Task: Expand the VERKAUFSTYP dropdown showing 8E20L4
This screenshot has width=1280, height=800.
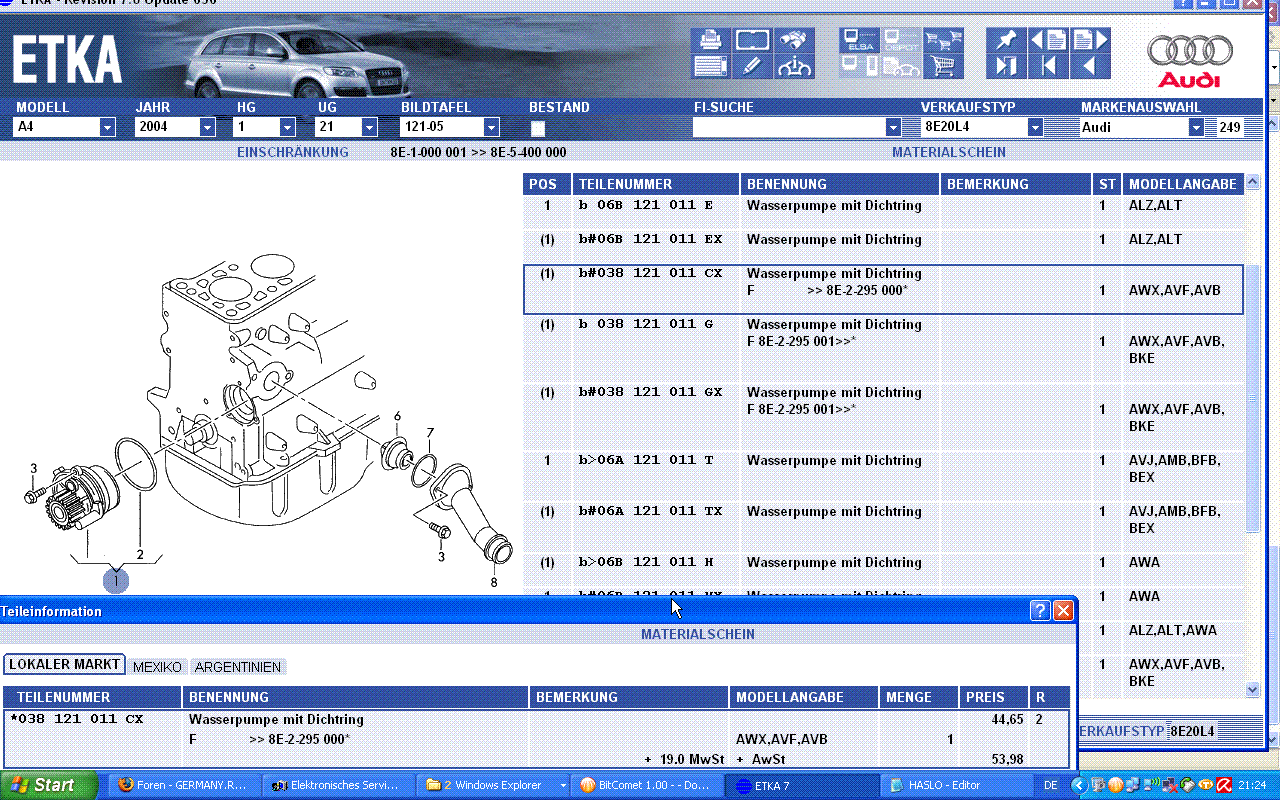Action: 1035,128
